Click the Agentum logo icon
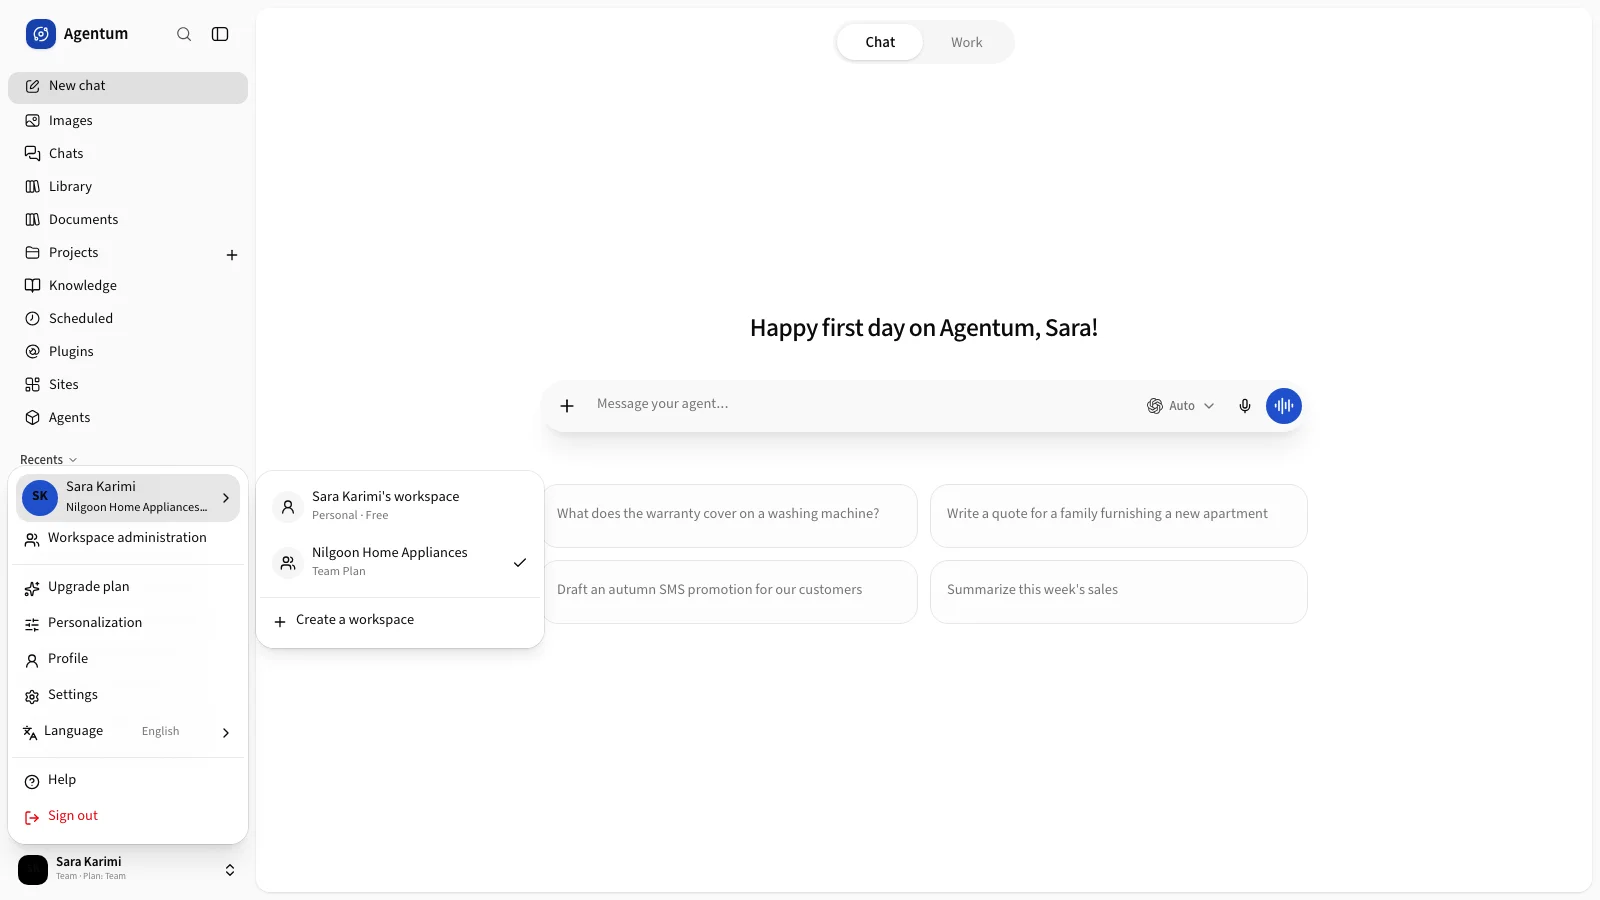This screenshot has width=1600, height=900. coord(41,34)
